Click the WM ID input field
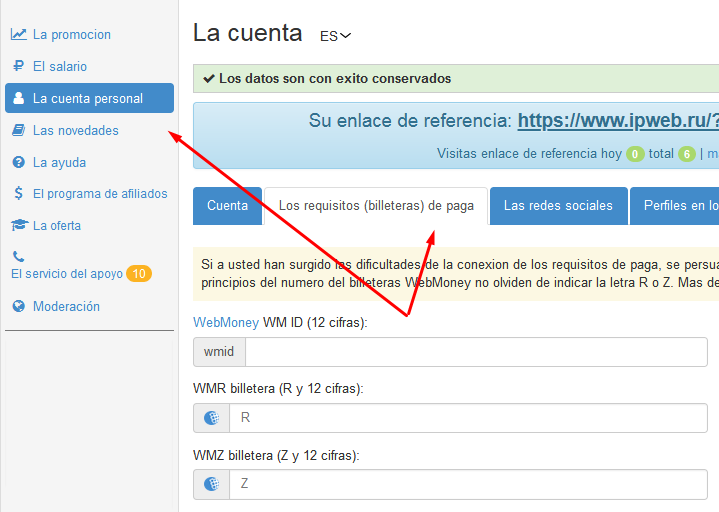The height and width of the screenshot is (512, 719). tap(476, 352)
